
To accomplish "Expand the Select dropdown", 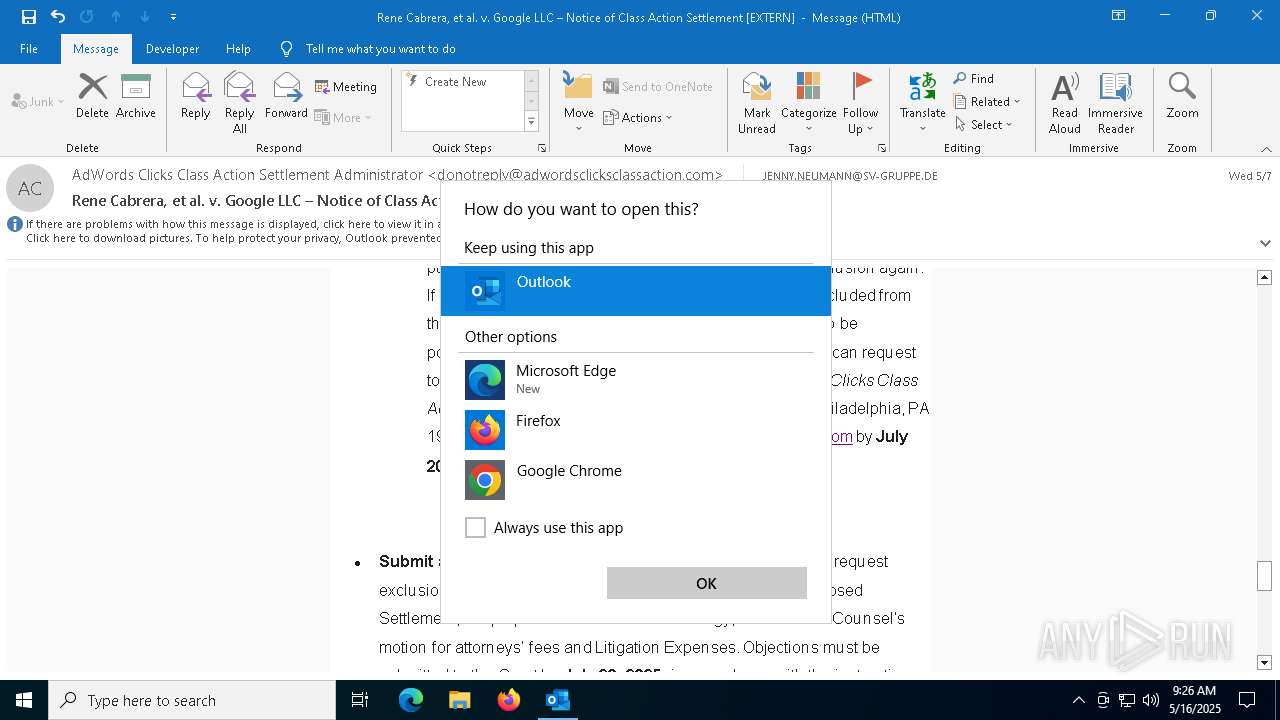I will pyautogui.click(x=984, y=124).
